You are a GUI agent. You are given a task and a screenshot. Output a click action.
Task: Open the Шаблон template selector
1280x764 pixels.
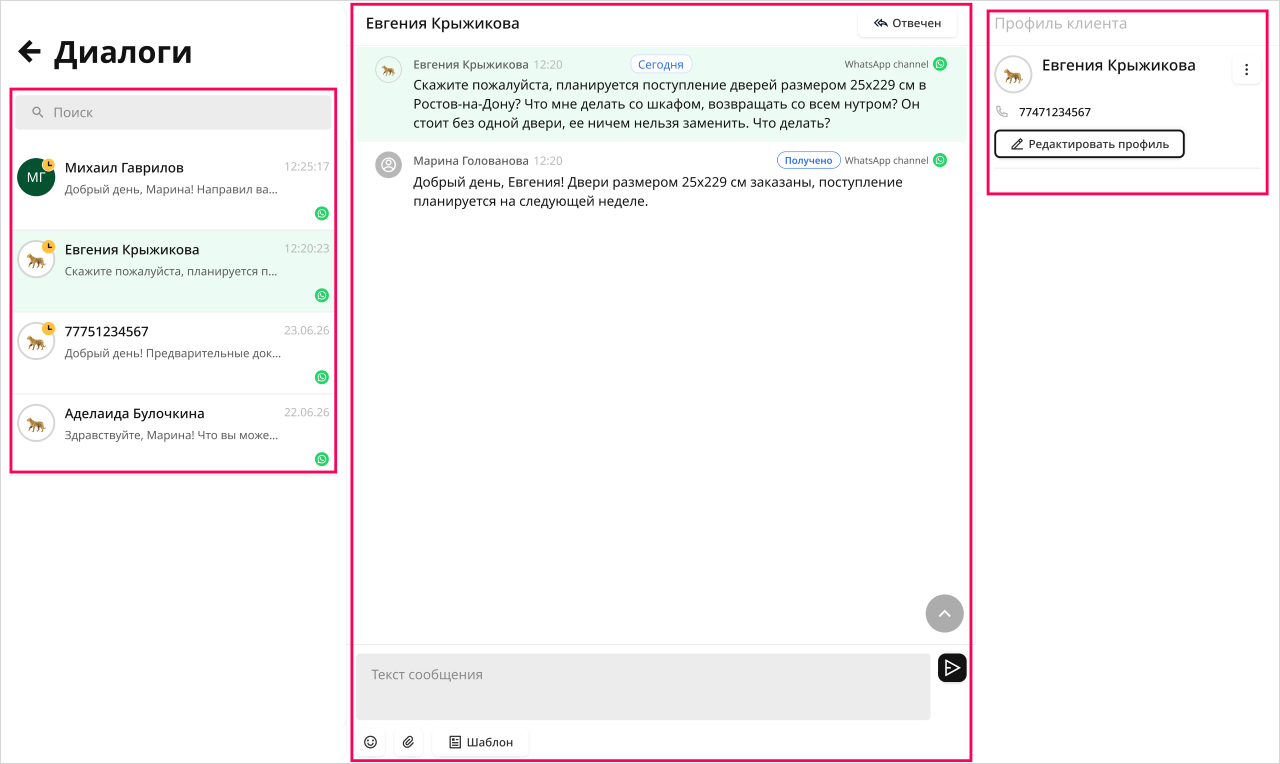480,742
